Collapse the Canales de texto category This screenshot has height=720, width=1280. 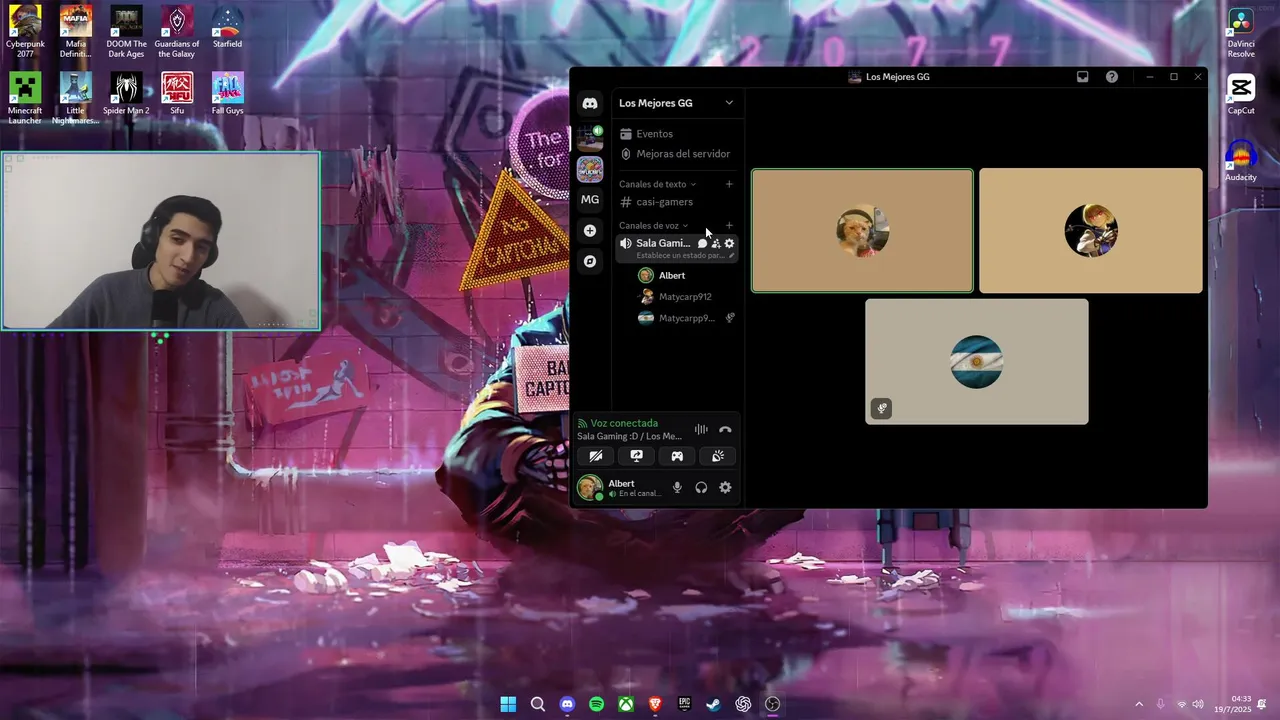tap(657, 184)
